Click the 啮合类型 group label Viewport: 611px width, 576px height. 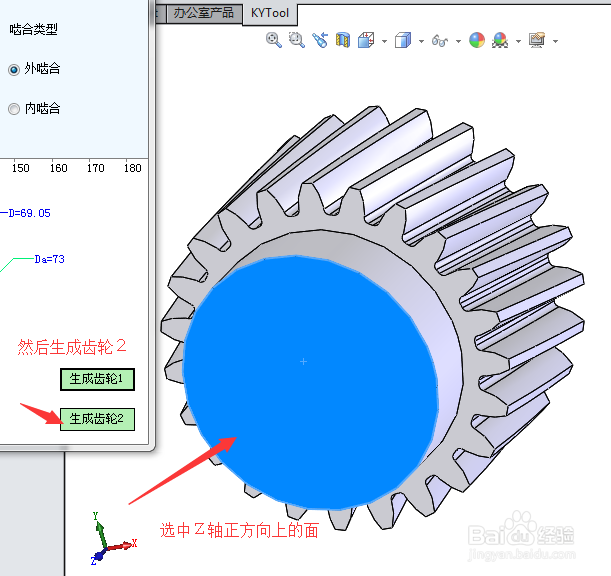34,29
